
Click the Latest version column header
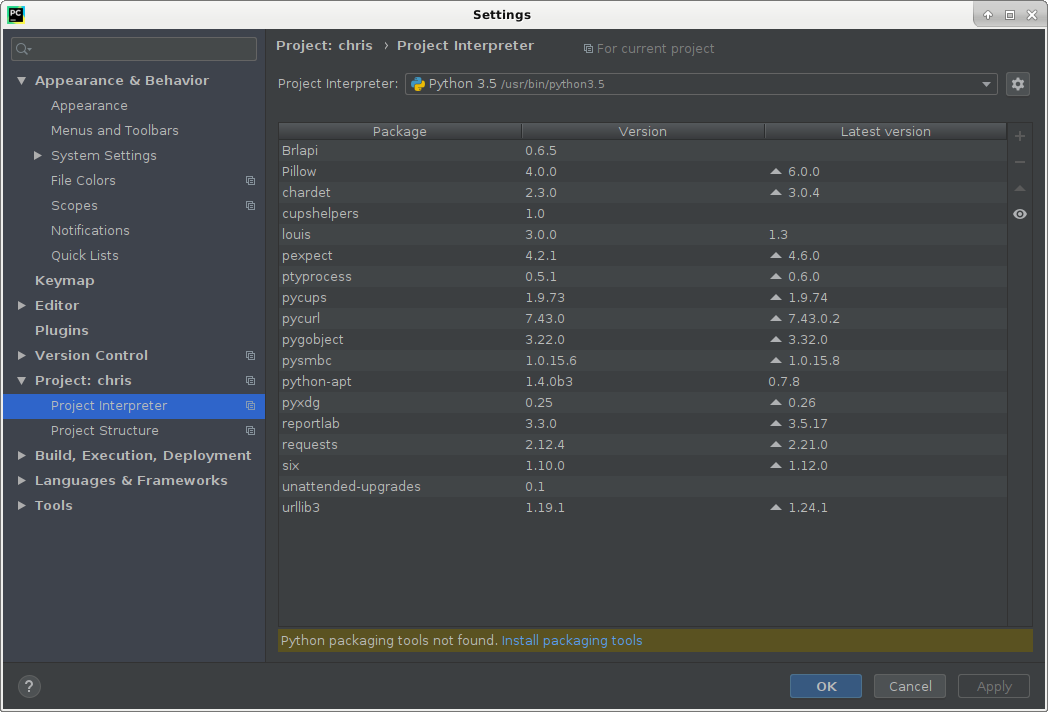click(x=886, y=132)
